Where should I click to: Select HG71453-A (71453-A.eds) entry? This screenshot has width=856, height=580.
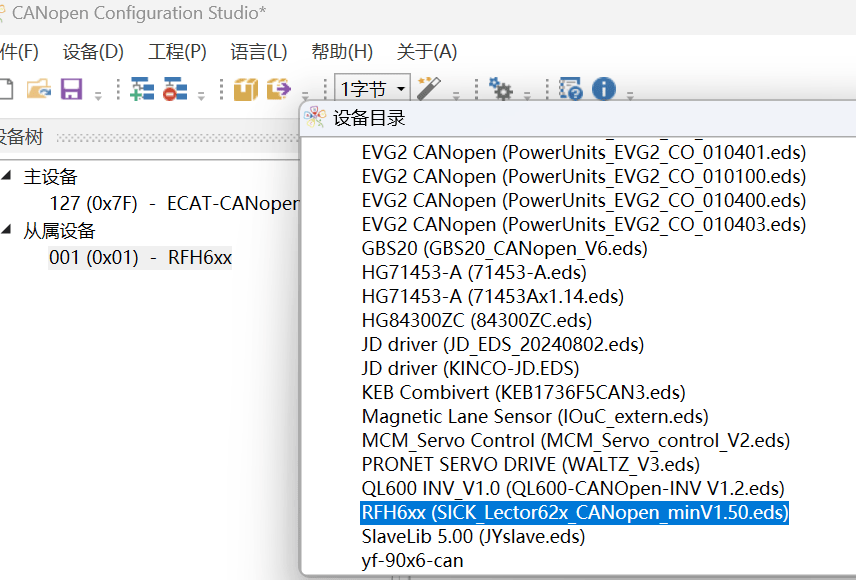coord(474,273)
